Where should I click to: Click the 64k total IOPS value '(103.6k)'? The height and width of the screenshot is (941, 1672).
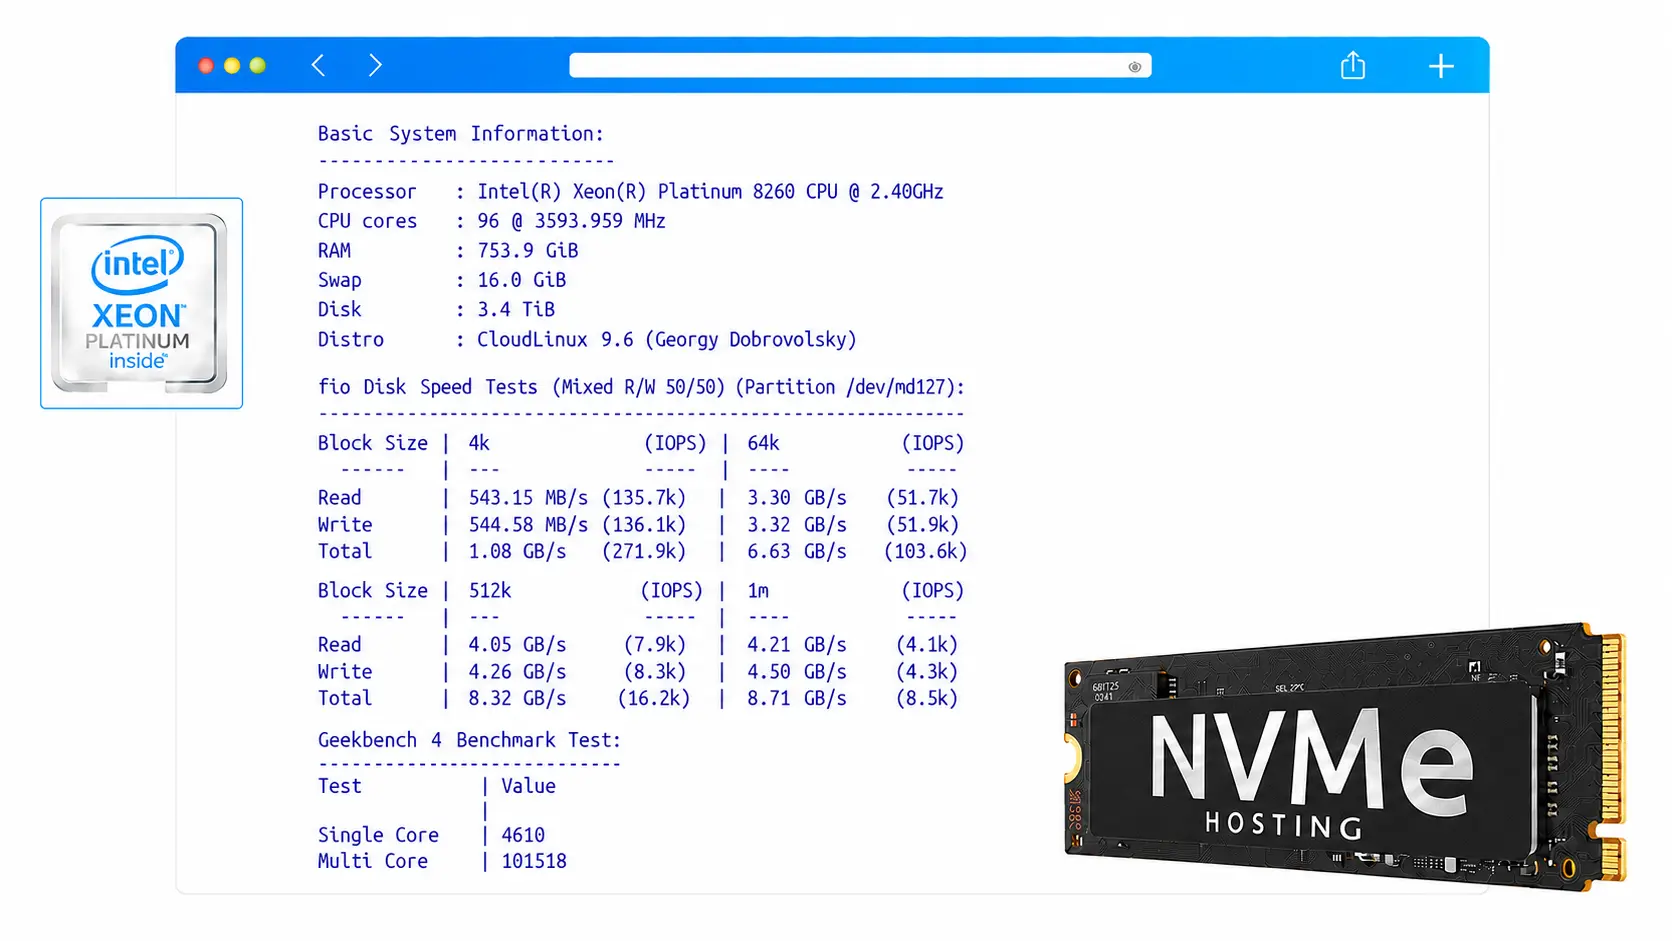[925, 552]
